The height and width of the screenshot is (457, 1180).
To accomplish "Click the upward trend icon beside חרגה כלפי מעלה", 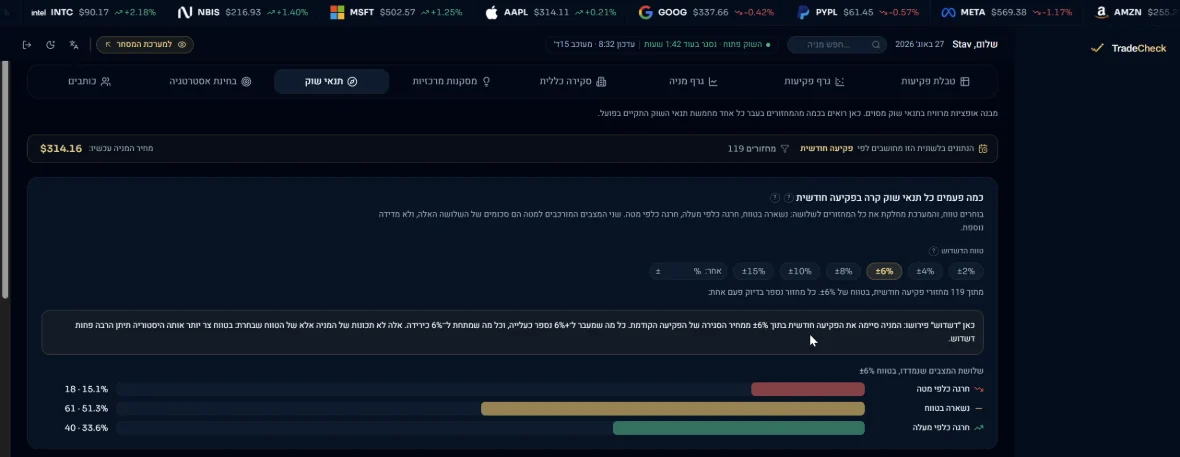I will [x=979, y=428].
